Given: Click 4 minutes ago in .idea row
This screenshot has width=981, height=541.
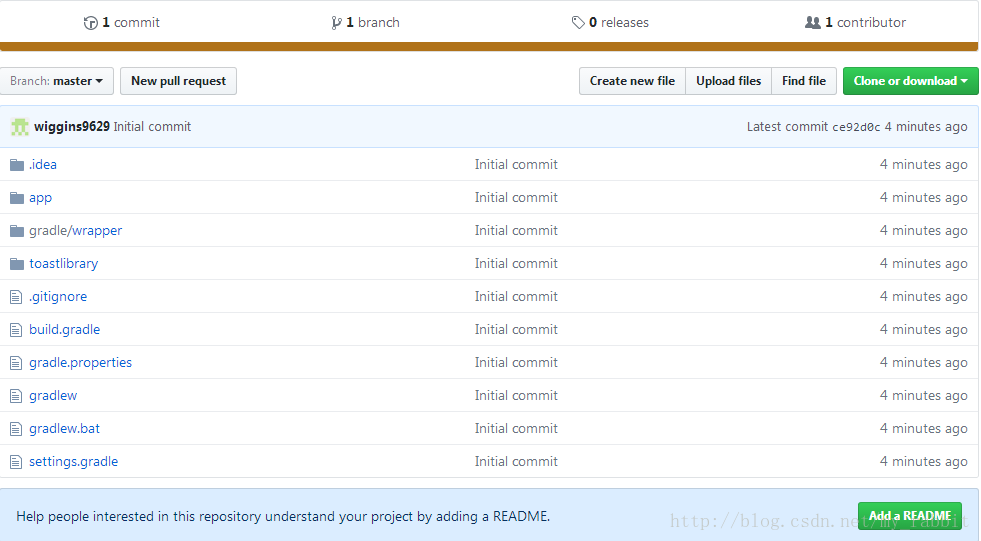Looking at the screenshot, I should 923,164.
